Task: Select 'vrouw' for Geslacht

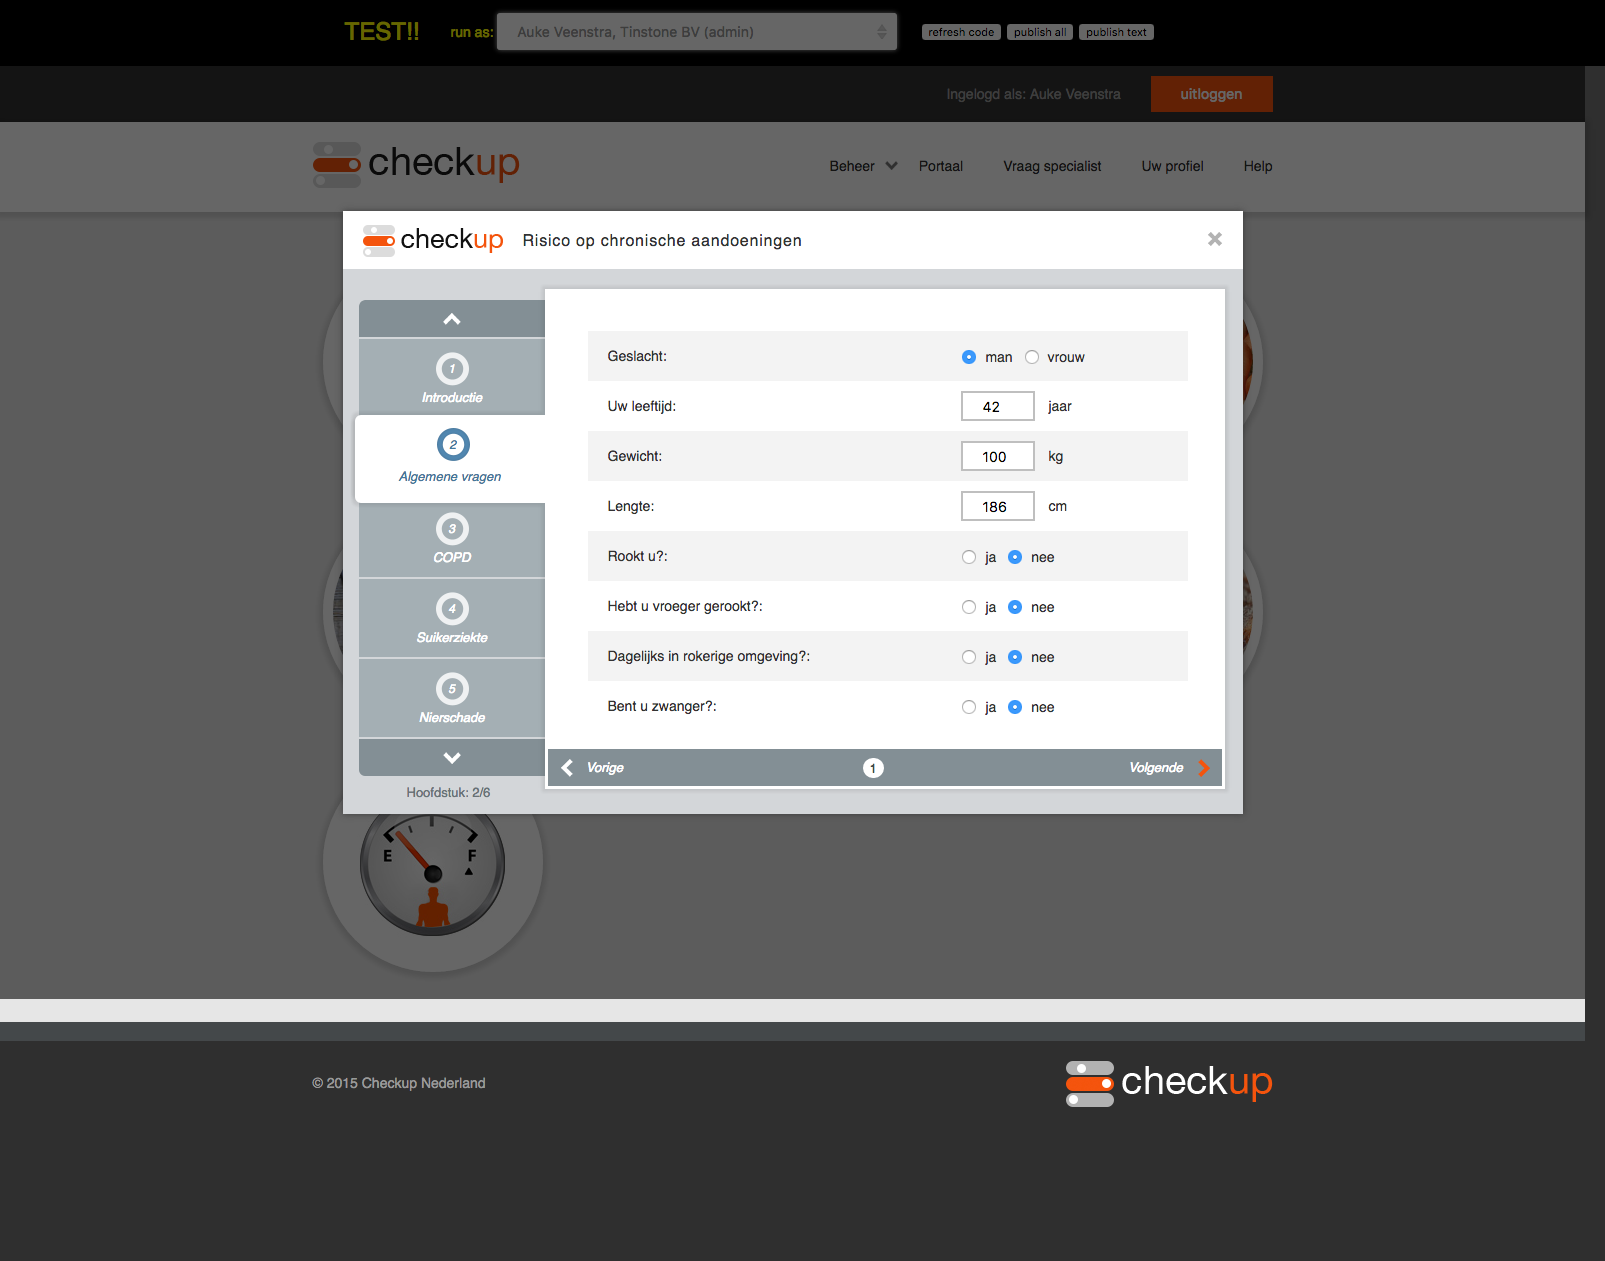Action: [x=1032, y=357]
